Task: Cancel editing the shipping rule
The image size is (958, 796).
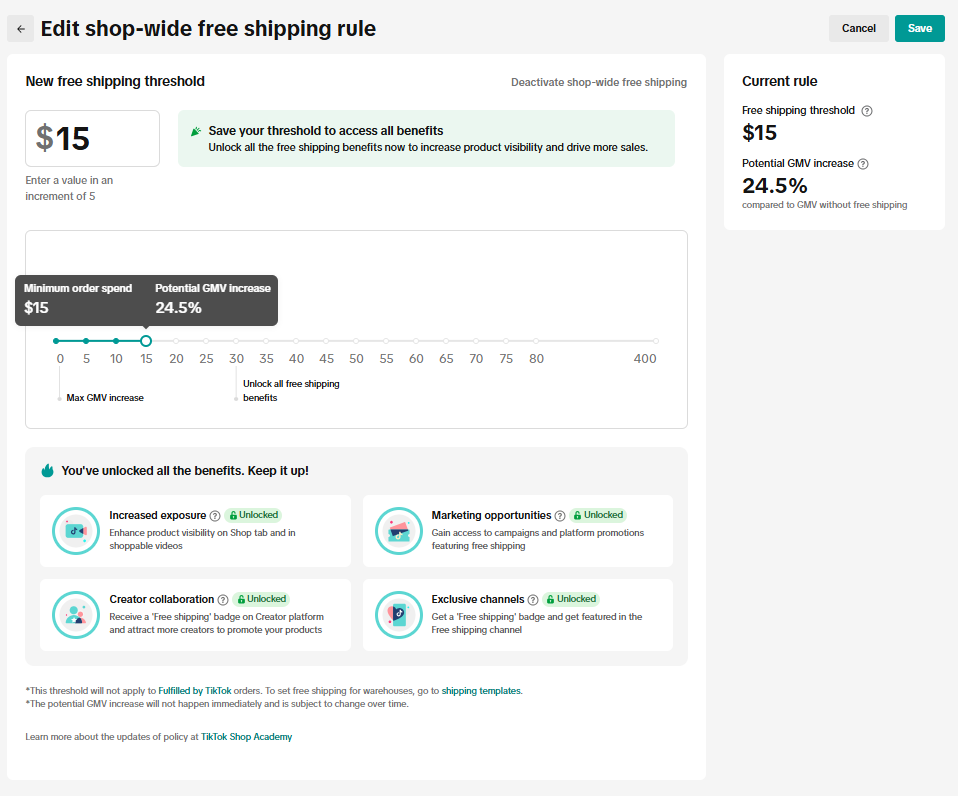Action: 858,28
